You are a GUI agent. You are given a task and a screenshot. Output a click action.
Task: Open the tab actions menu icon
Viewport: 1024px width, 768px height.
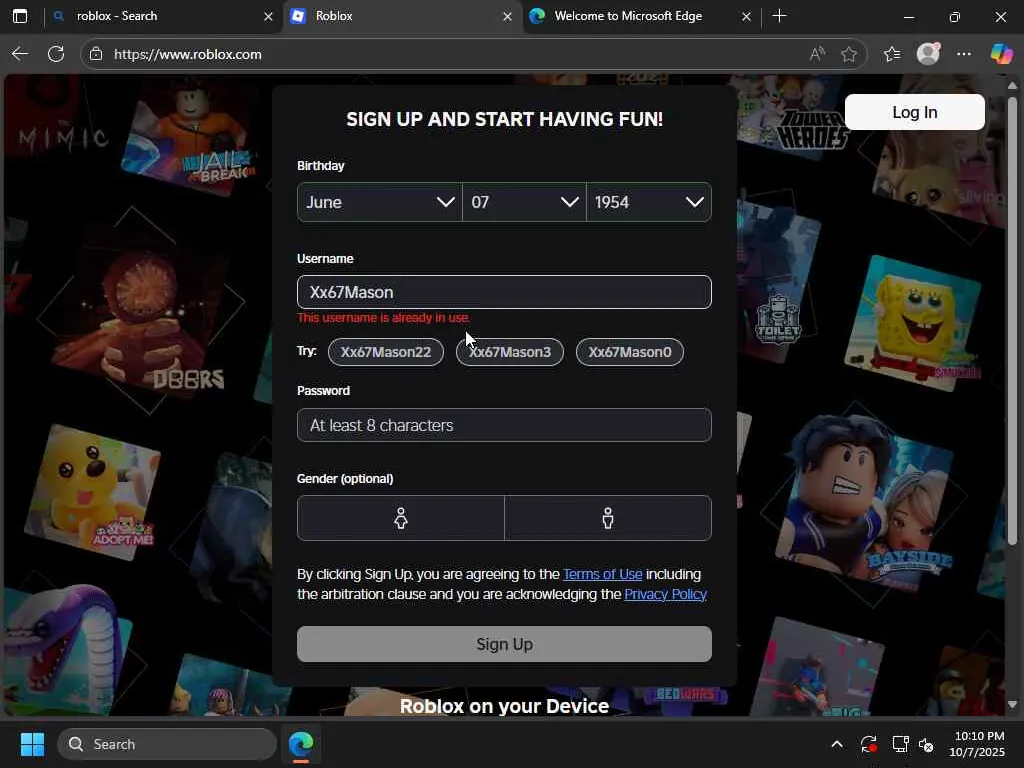coord(20,16)
